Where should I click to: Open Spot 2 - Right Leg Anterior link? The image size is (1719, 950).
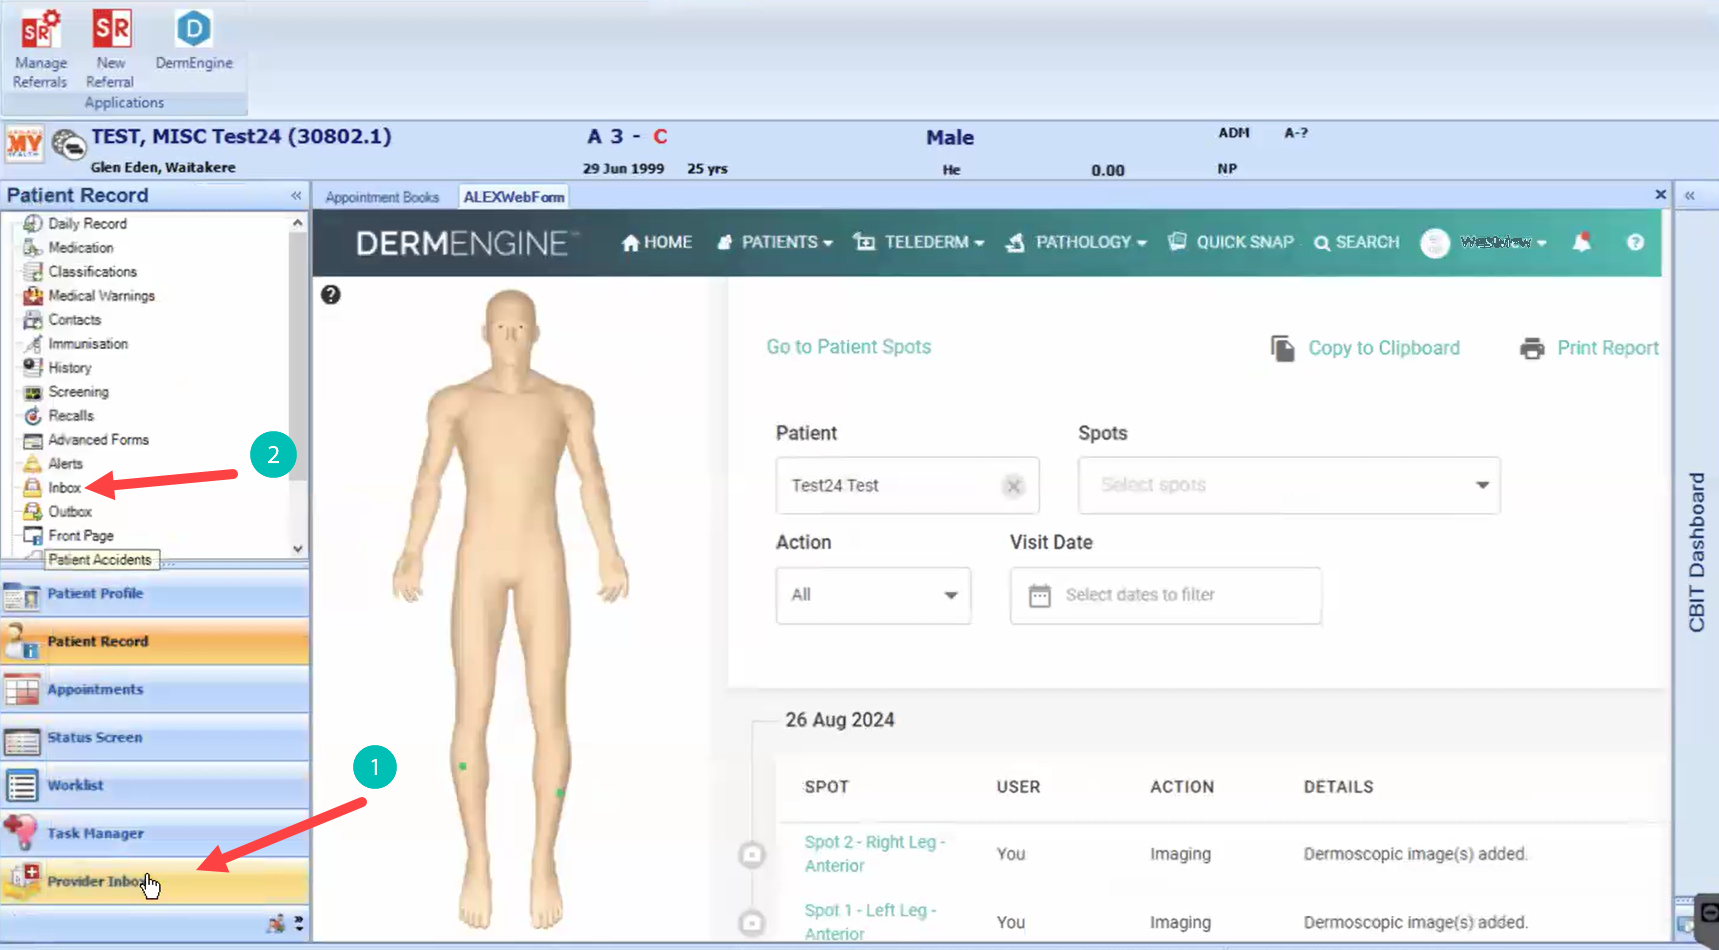coord(874,853)
